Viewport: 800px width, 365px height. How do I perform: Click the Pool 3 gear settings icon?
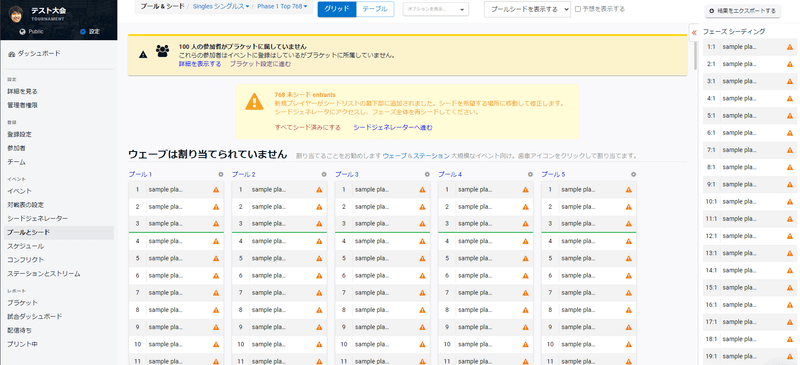pyautogui.click(x=427, y=175)
